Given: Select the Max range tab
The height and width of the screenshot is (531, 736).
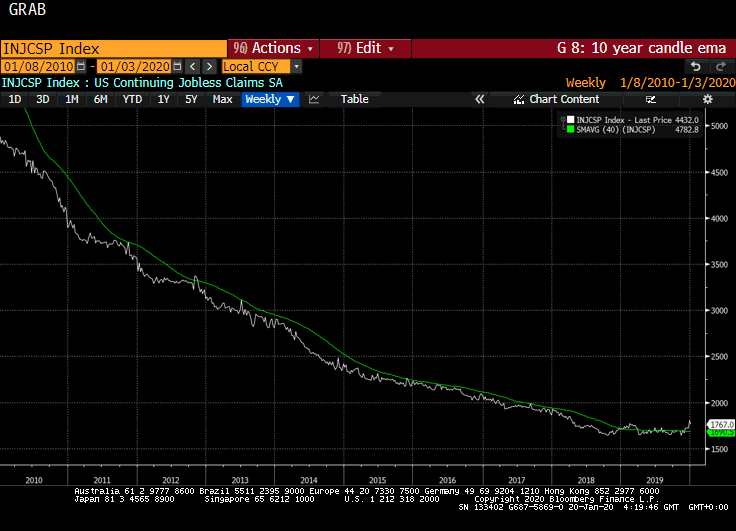Looking at the screenshot, I should (222, 99).
